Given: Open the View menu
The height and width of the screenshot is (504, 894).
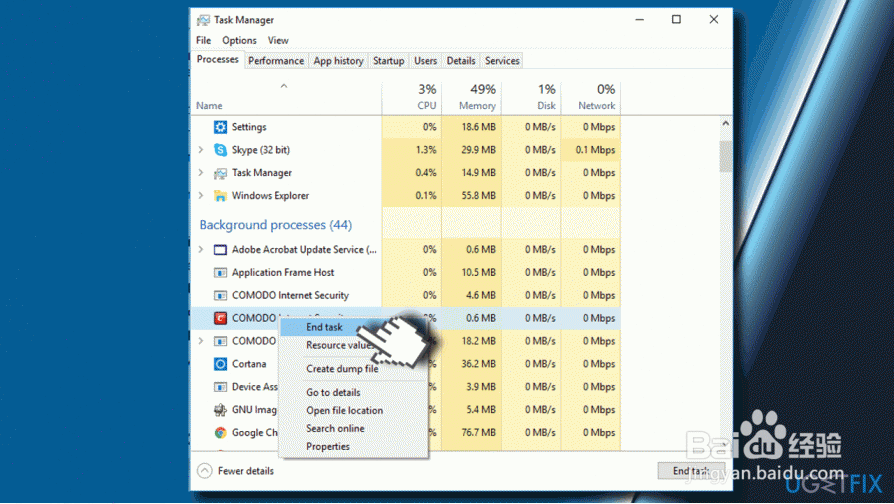Looking at the screenshot, I should 278,40.
